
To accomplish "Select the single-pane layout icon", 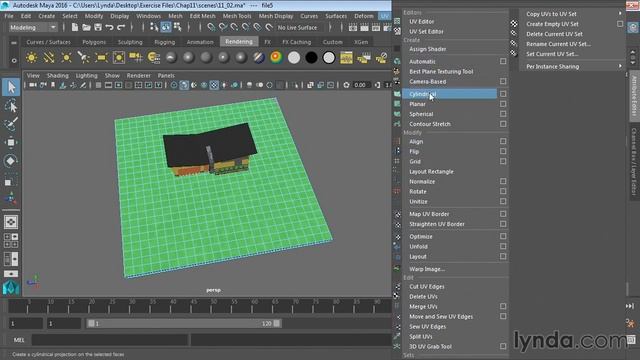I will 11,222.
